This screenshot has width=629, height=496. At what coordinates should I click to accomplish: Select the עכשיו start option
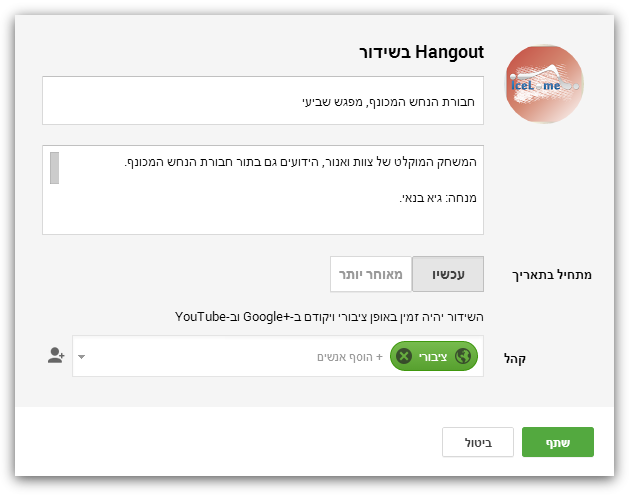(x=448, y=274)
